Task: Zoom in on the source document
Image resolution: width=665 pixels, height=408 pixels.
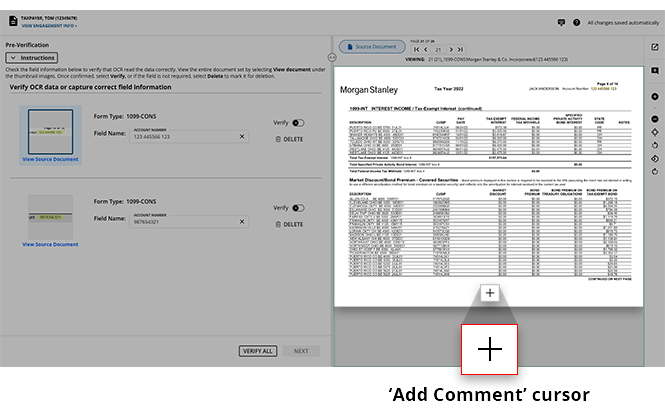Action: tap(654, 96)
